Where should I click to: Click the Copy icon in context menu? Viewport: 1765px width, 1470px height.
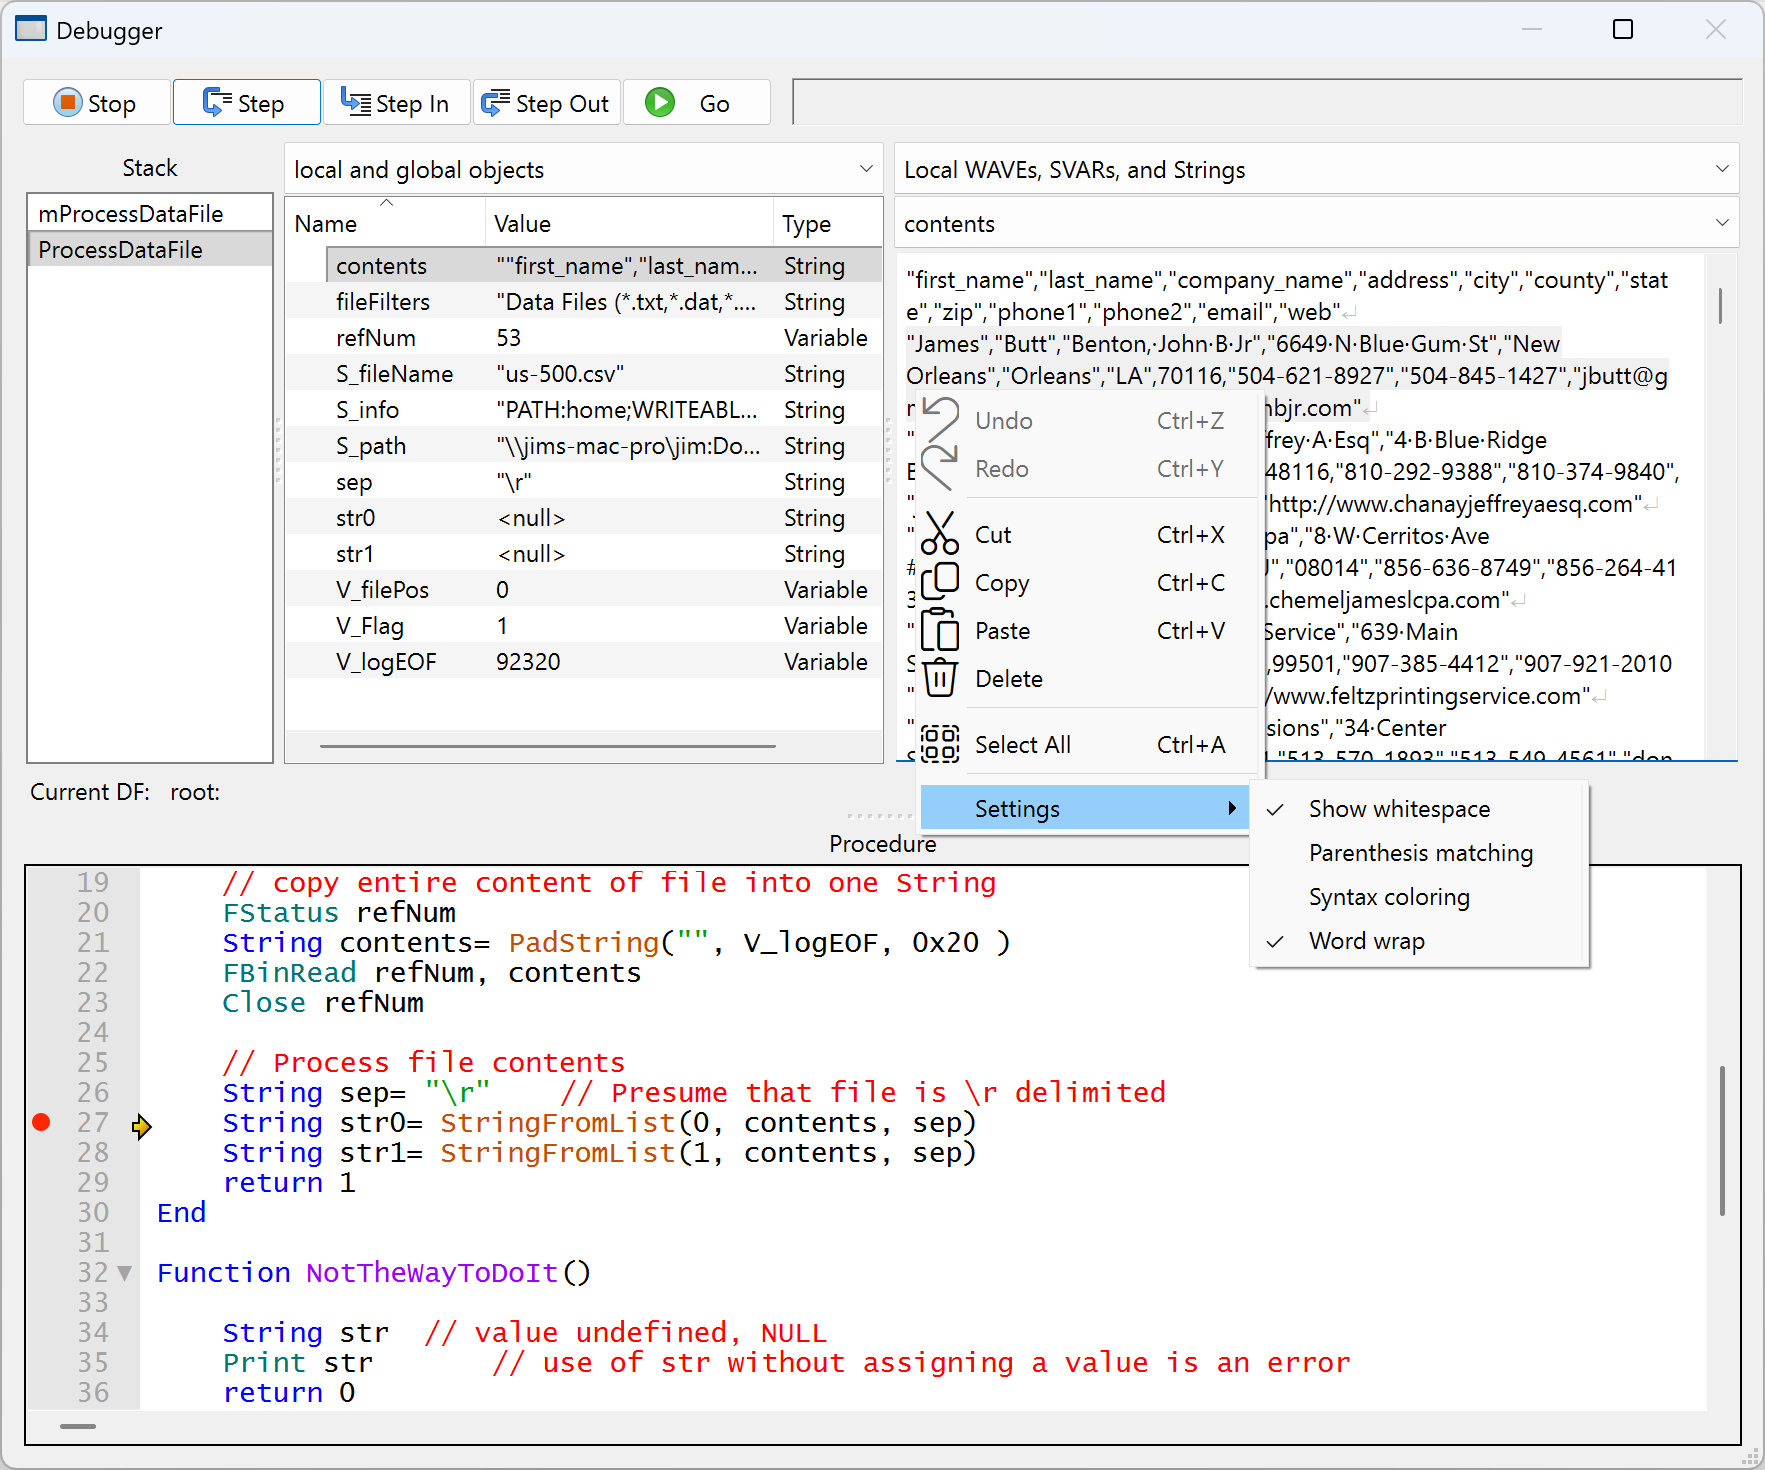(941, 582)
